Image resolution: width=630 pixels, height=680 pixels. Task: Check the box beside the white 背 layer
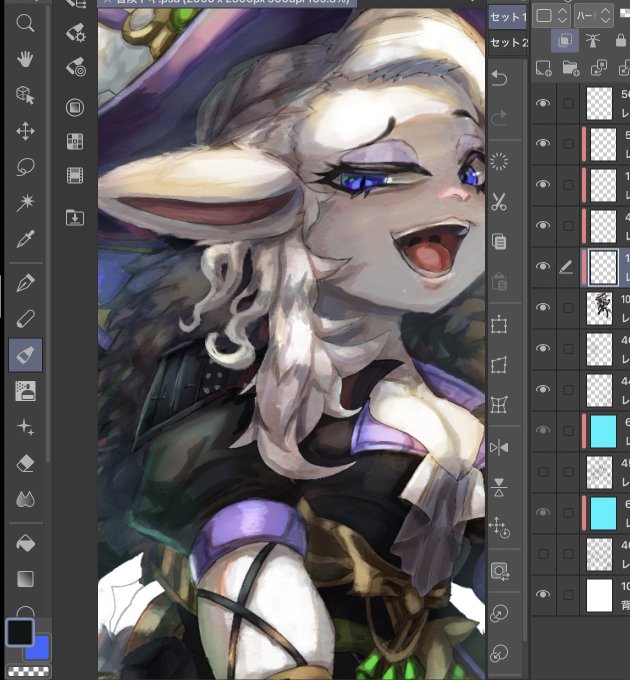[x=568, y=595]
